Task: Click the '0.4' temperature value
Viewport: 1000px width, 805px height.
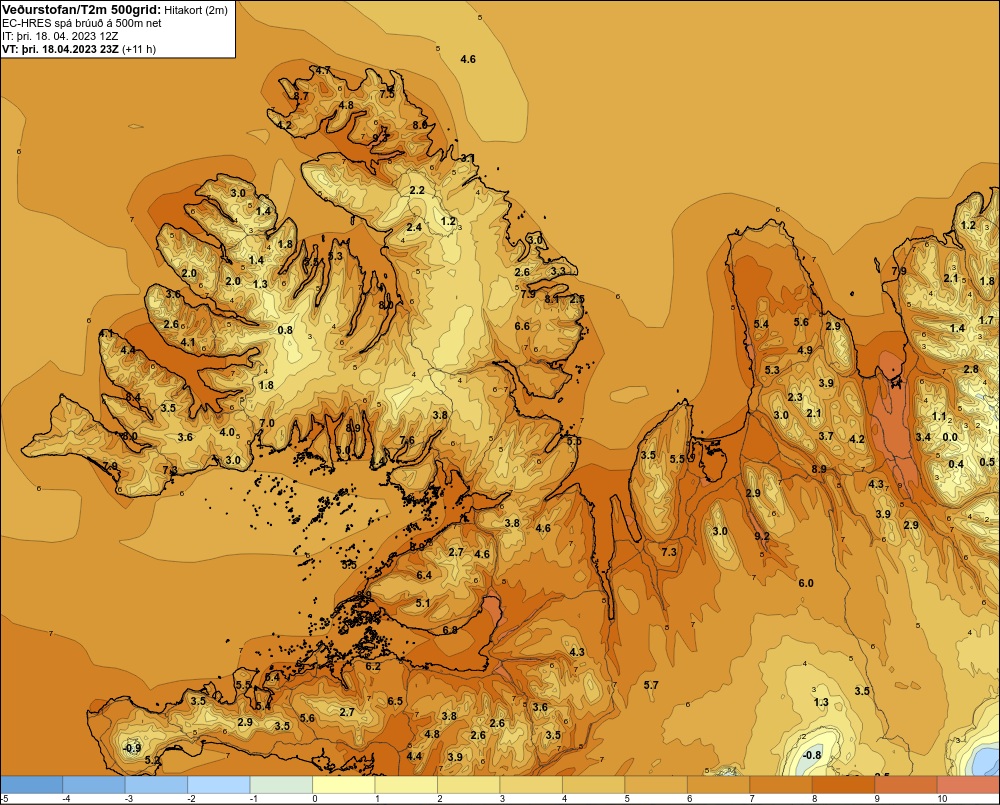Action: coord(956,464)
